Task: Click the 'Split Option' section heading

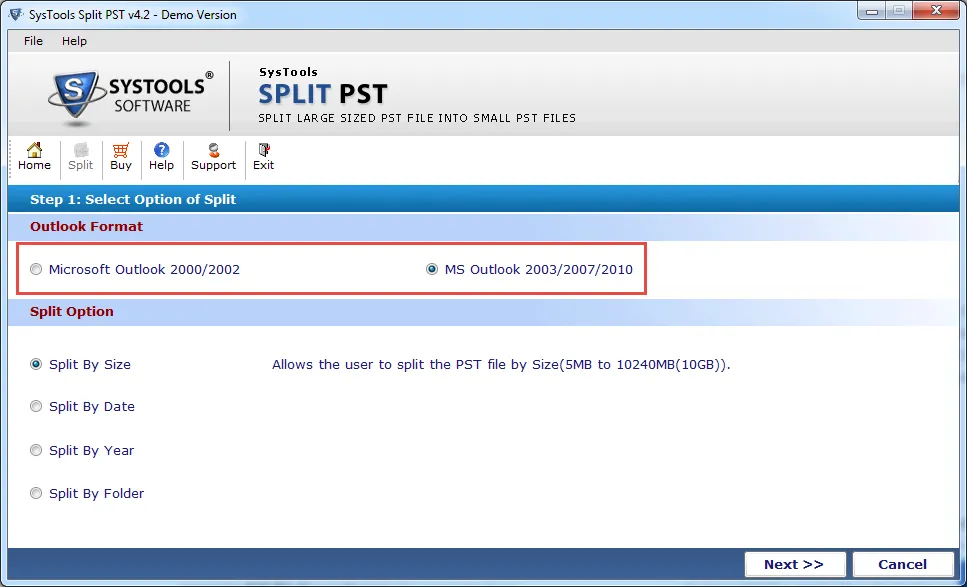Action: click(72, 311)
